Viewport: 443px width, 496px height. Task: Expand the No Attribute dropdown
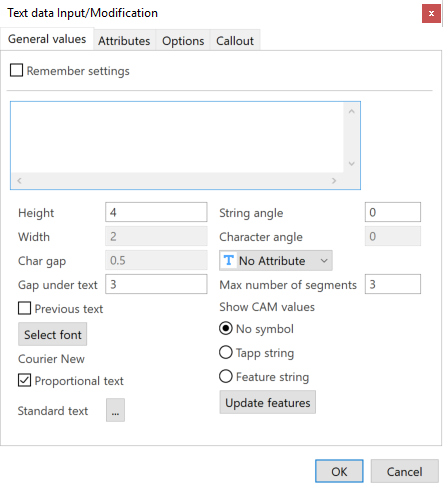276,260
